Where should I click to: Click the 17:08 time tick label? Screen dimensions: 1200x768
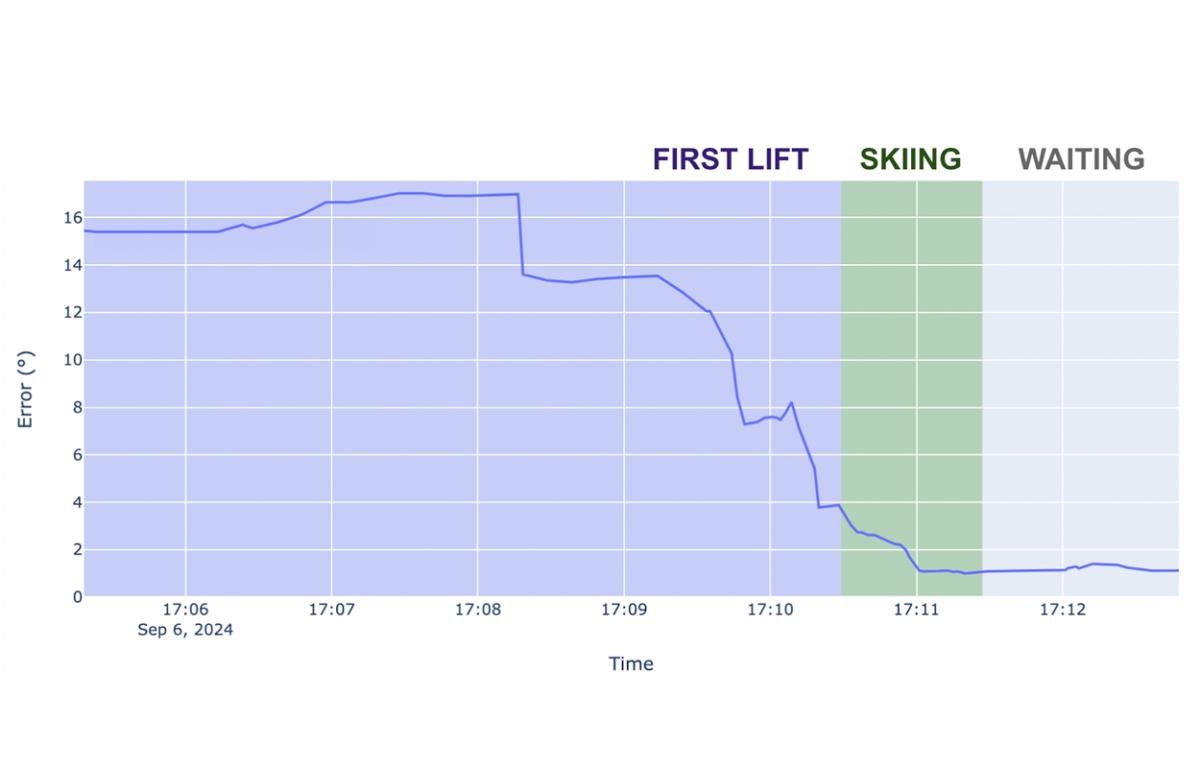(478, 610)
